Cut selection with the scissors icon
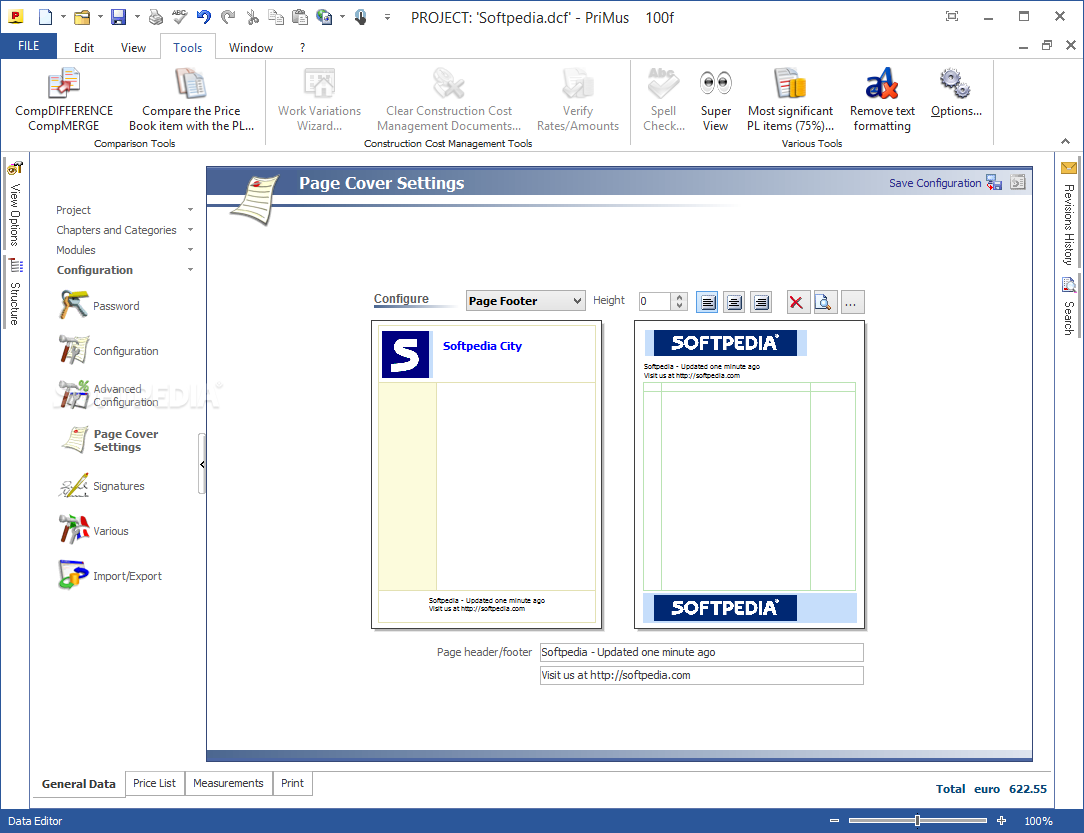Screen dimensions: 1084x833 tap(252, 17)
